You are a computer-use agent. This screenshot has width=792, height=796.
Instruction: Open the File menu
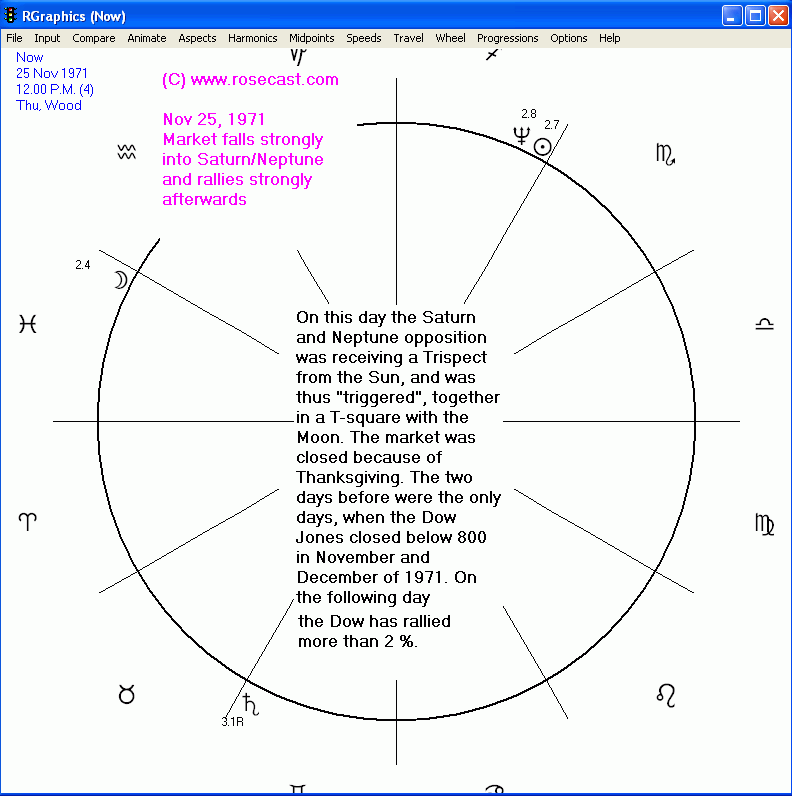tap(14, 38)
